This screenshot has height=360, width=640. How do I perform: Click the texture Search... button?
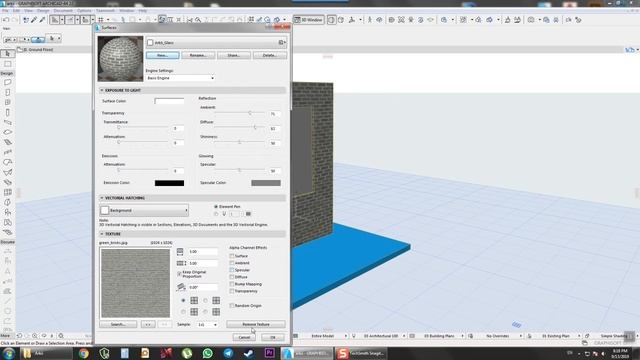point(118,324)
